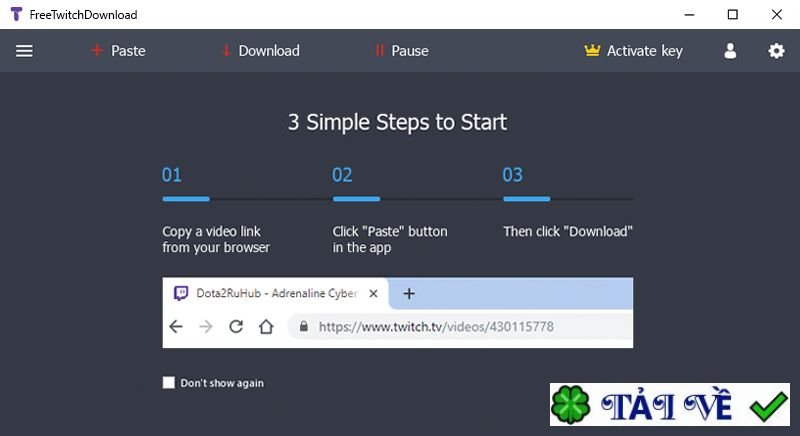Click the FreeTwitchDownload logo in title bar
This screenshot has width=800, height=436.
pos(16,14)
